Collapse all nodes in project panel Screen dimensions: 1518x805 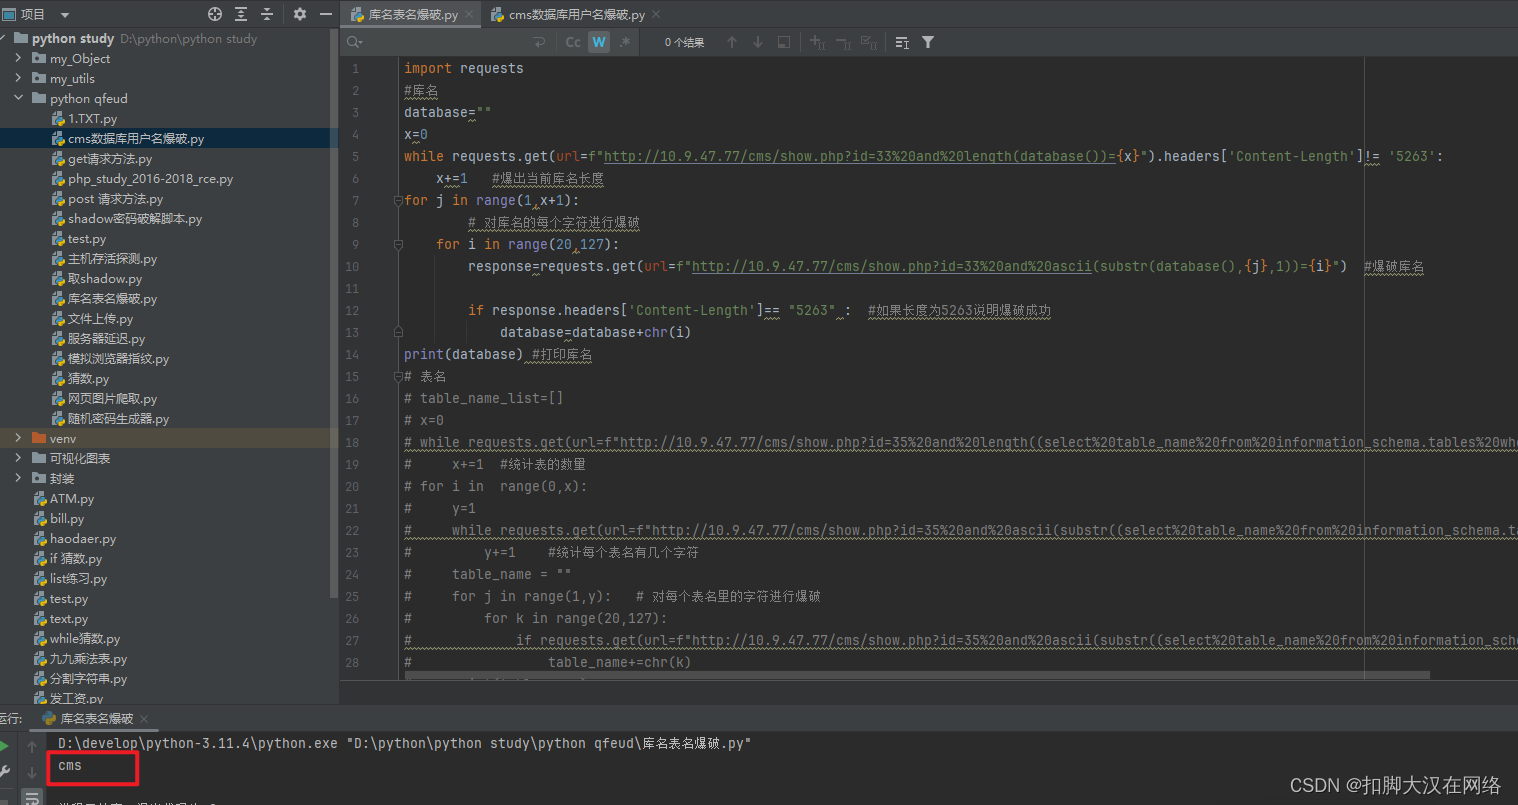[267, 14]
